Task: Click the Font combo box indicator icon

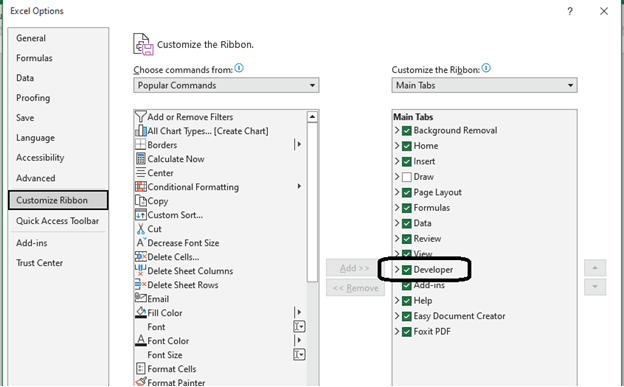Action: pyautogui.click(x=299, y=326)
